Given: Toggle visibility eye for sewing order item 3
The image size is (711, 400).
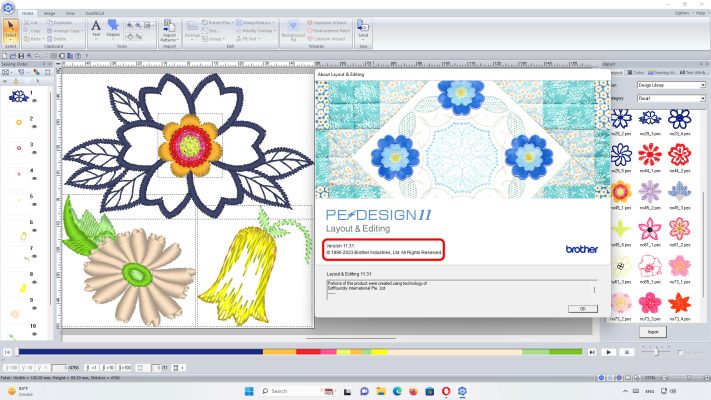Looking at the screenshot, I should [x=34, y=152].
